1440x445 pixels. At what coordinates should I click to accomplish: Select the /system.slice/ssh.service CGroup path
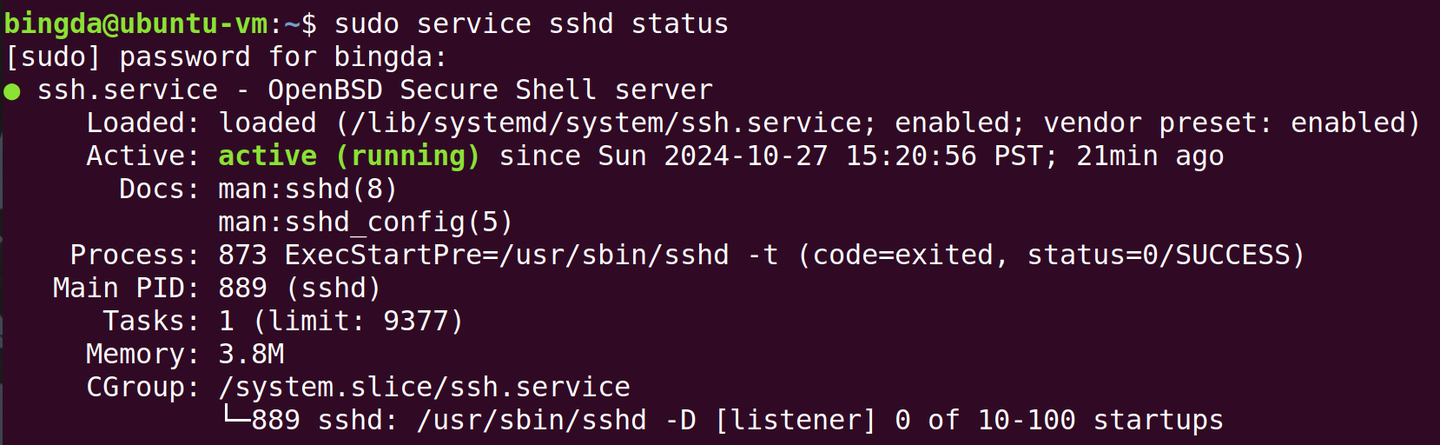(x=424, y=387)
